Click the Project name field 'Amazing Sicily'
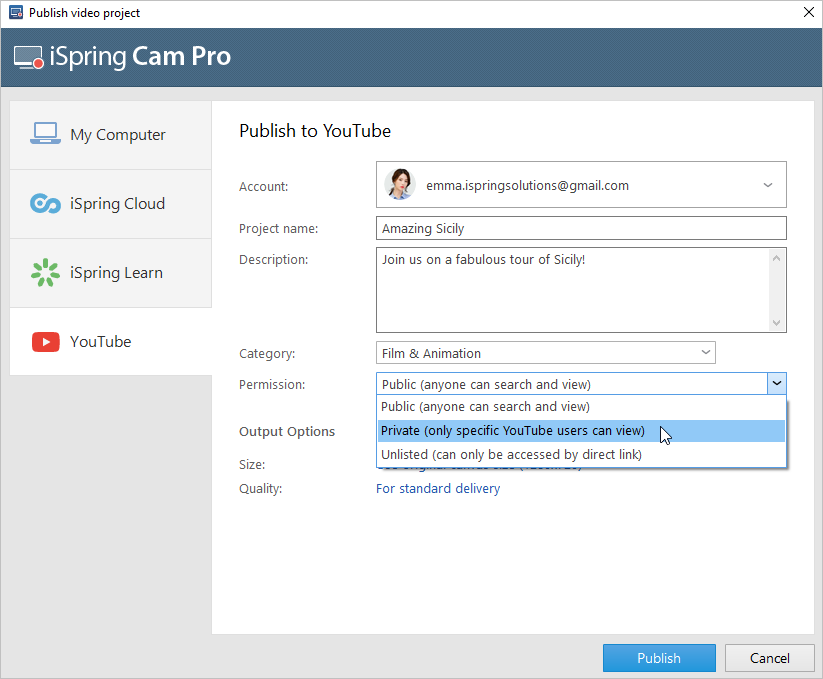The image size is (823, 679). pos(581,228)
